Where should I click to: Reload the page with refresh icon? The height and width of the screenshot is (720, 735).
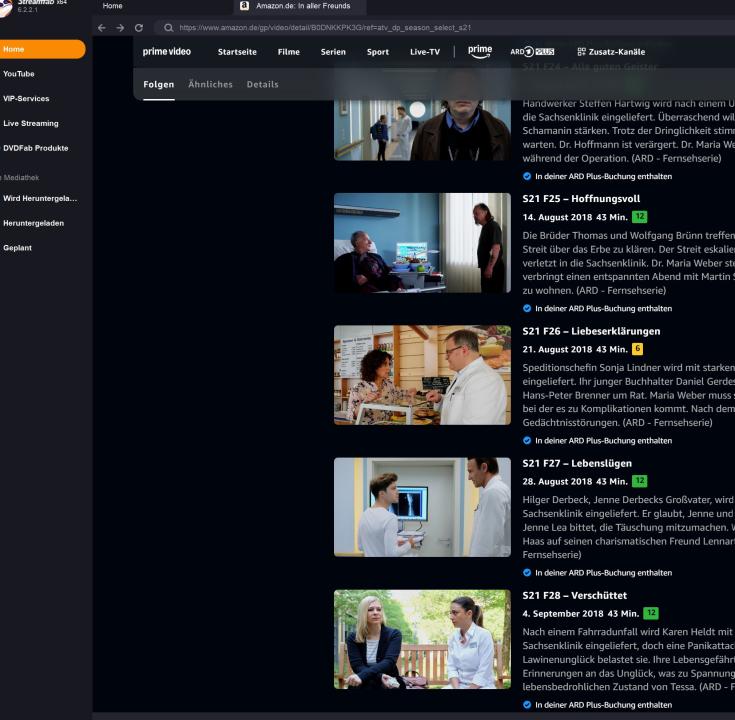(x=139, y=28)
